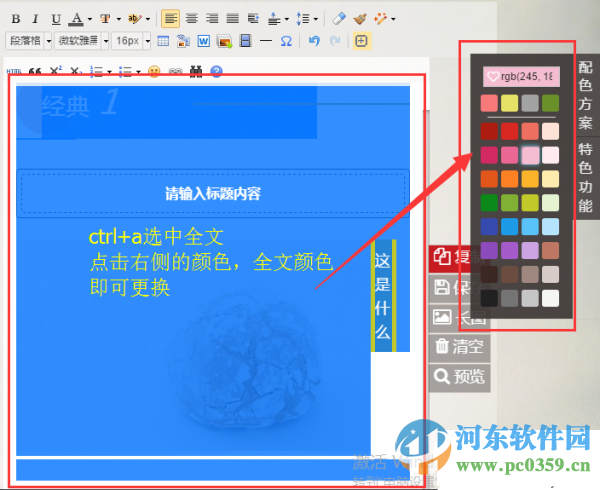600x490 pixels.
Task: Undo last action
Action: point(314,41)
